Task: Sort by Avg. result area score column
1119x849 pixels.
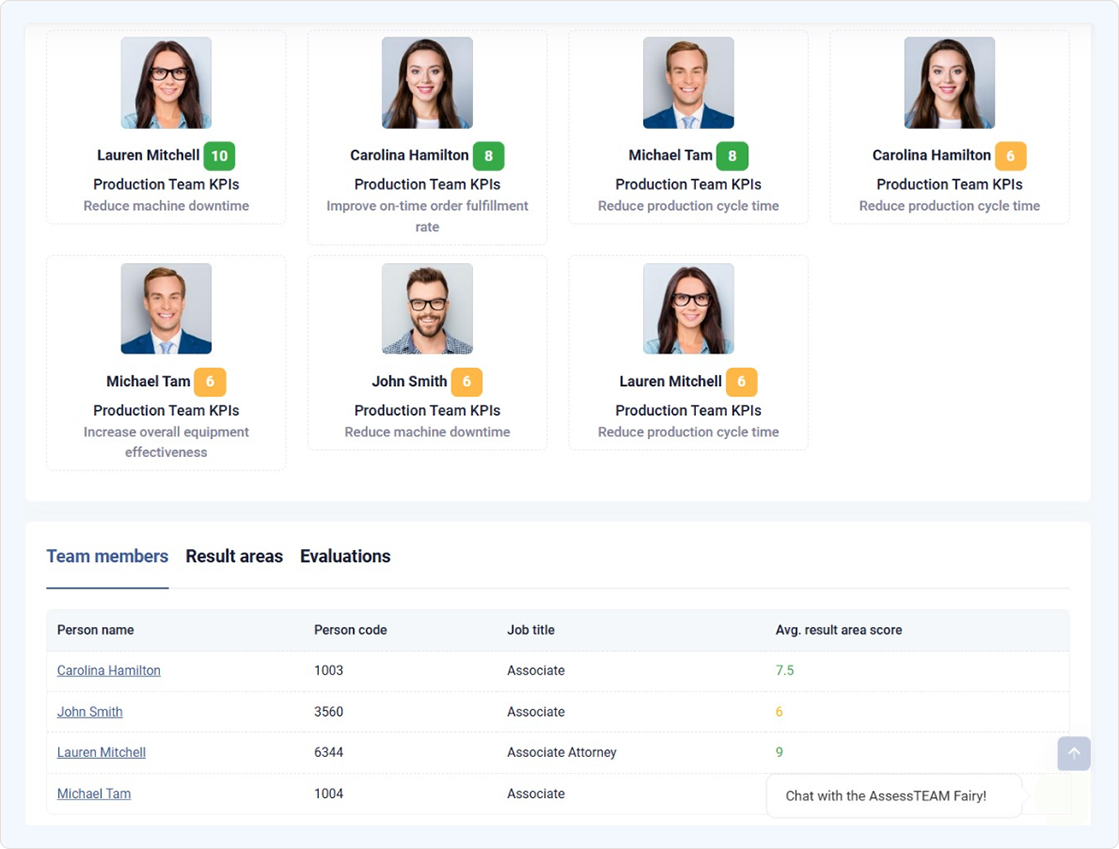Action: tap(838, 630)
